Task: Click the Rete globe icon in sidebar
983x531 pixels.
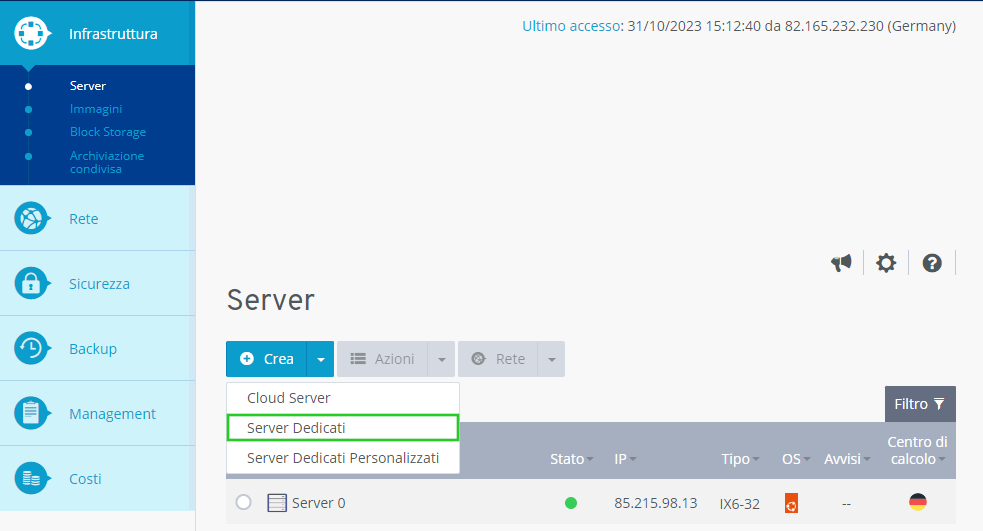Action: click(31, 218)
